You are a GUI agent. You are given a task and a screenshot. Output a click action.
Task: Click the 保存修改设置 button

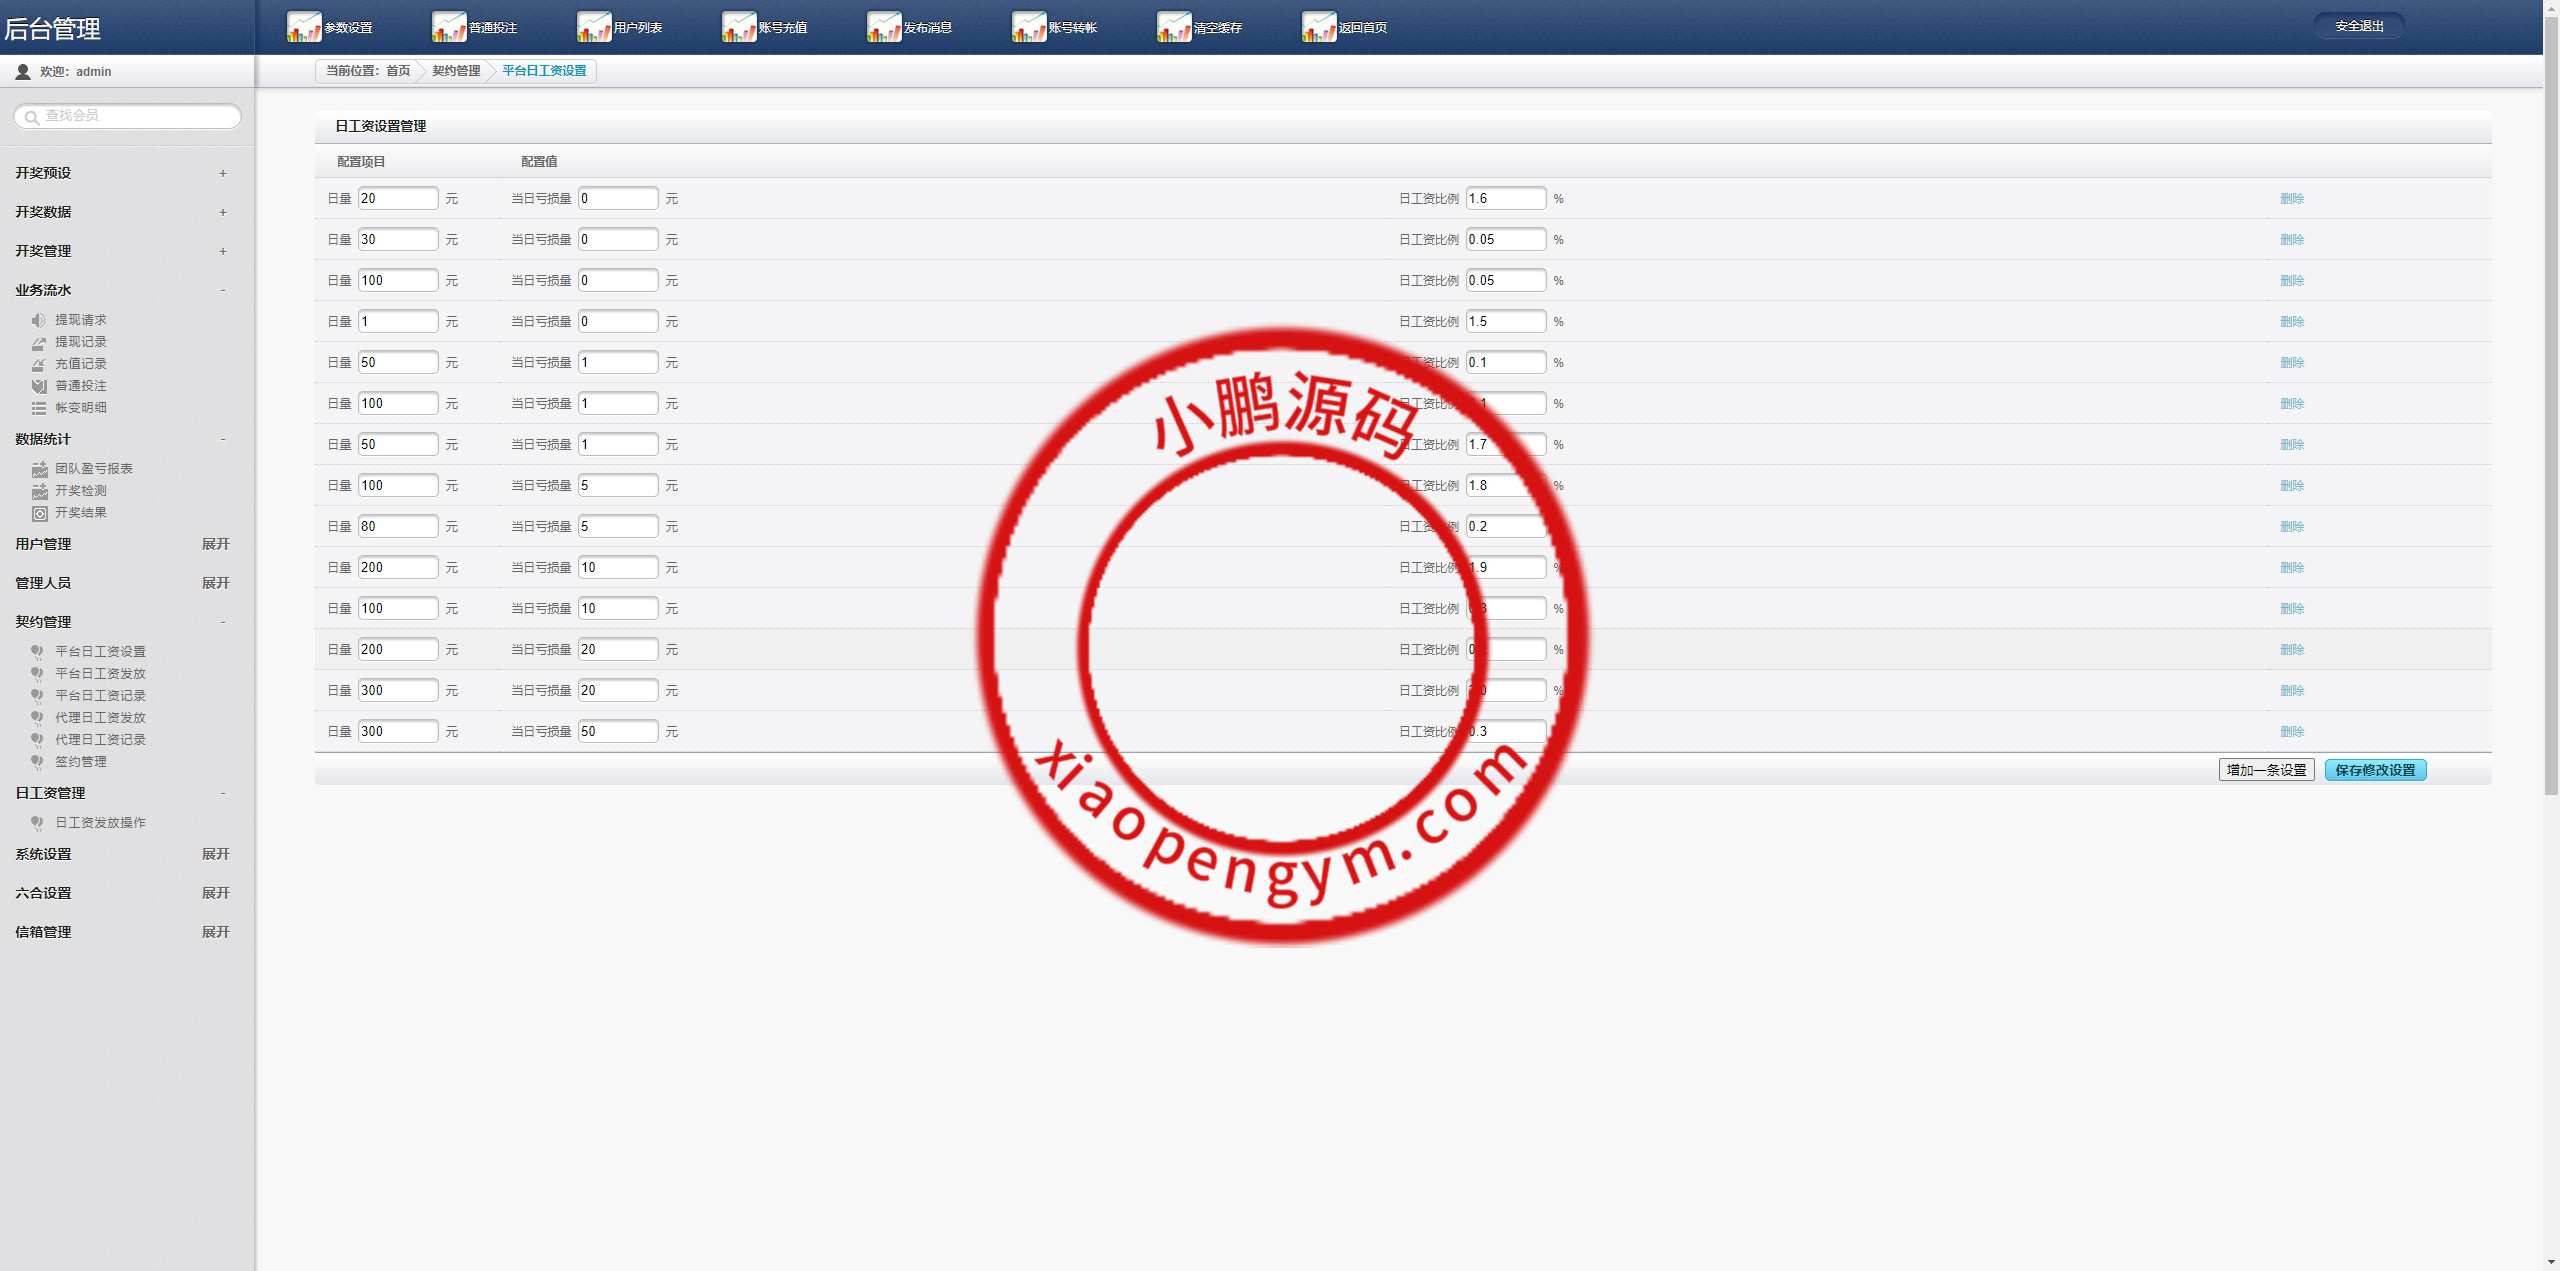2375,770
